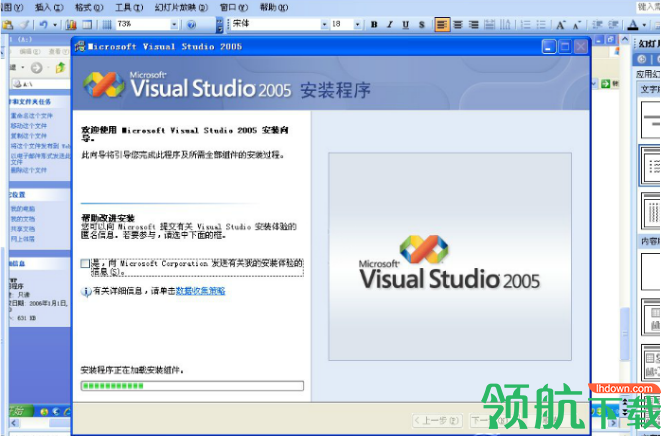Toggle text Shadow formatting
Image resolution: width=661 pixels, height=436 pixels.
pos(422,24)
